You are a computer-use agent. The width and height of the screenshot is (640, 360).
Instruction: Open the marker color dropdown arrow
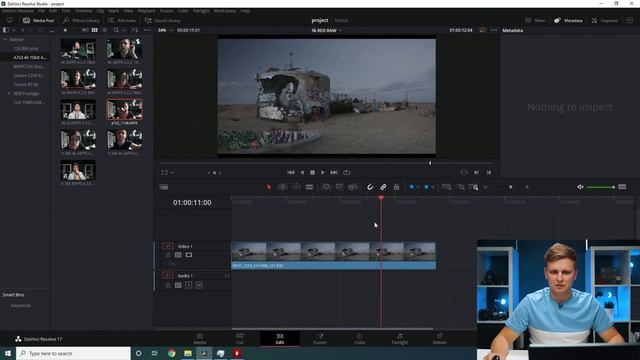pos(432,187)
